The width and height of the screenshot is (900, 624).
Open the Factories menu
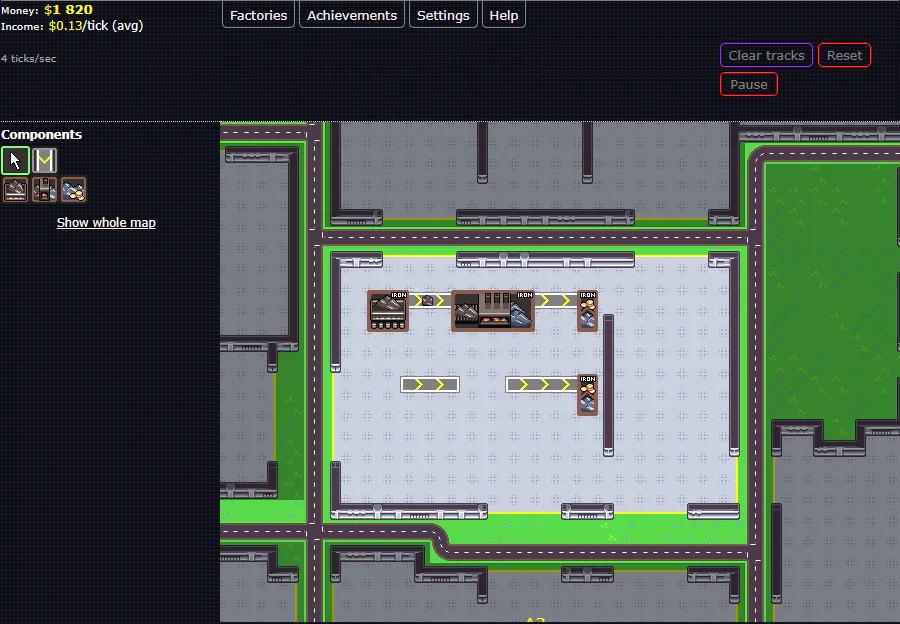pyautogui.click(x=258, y=15)
